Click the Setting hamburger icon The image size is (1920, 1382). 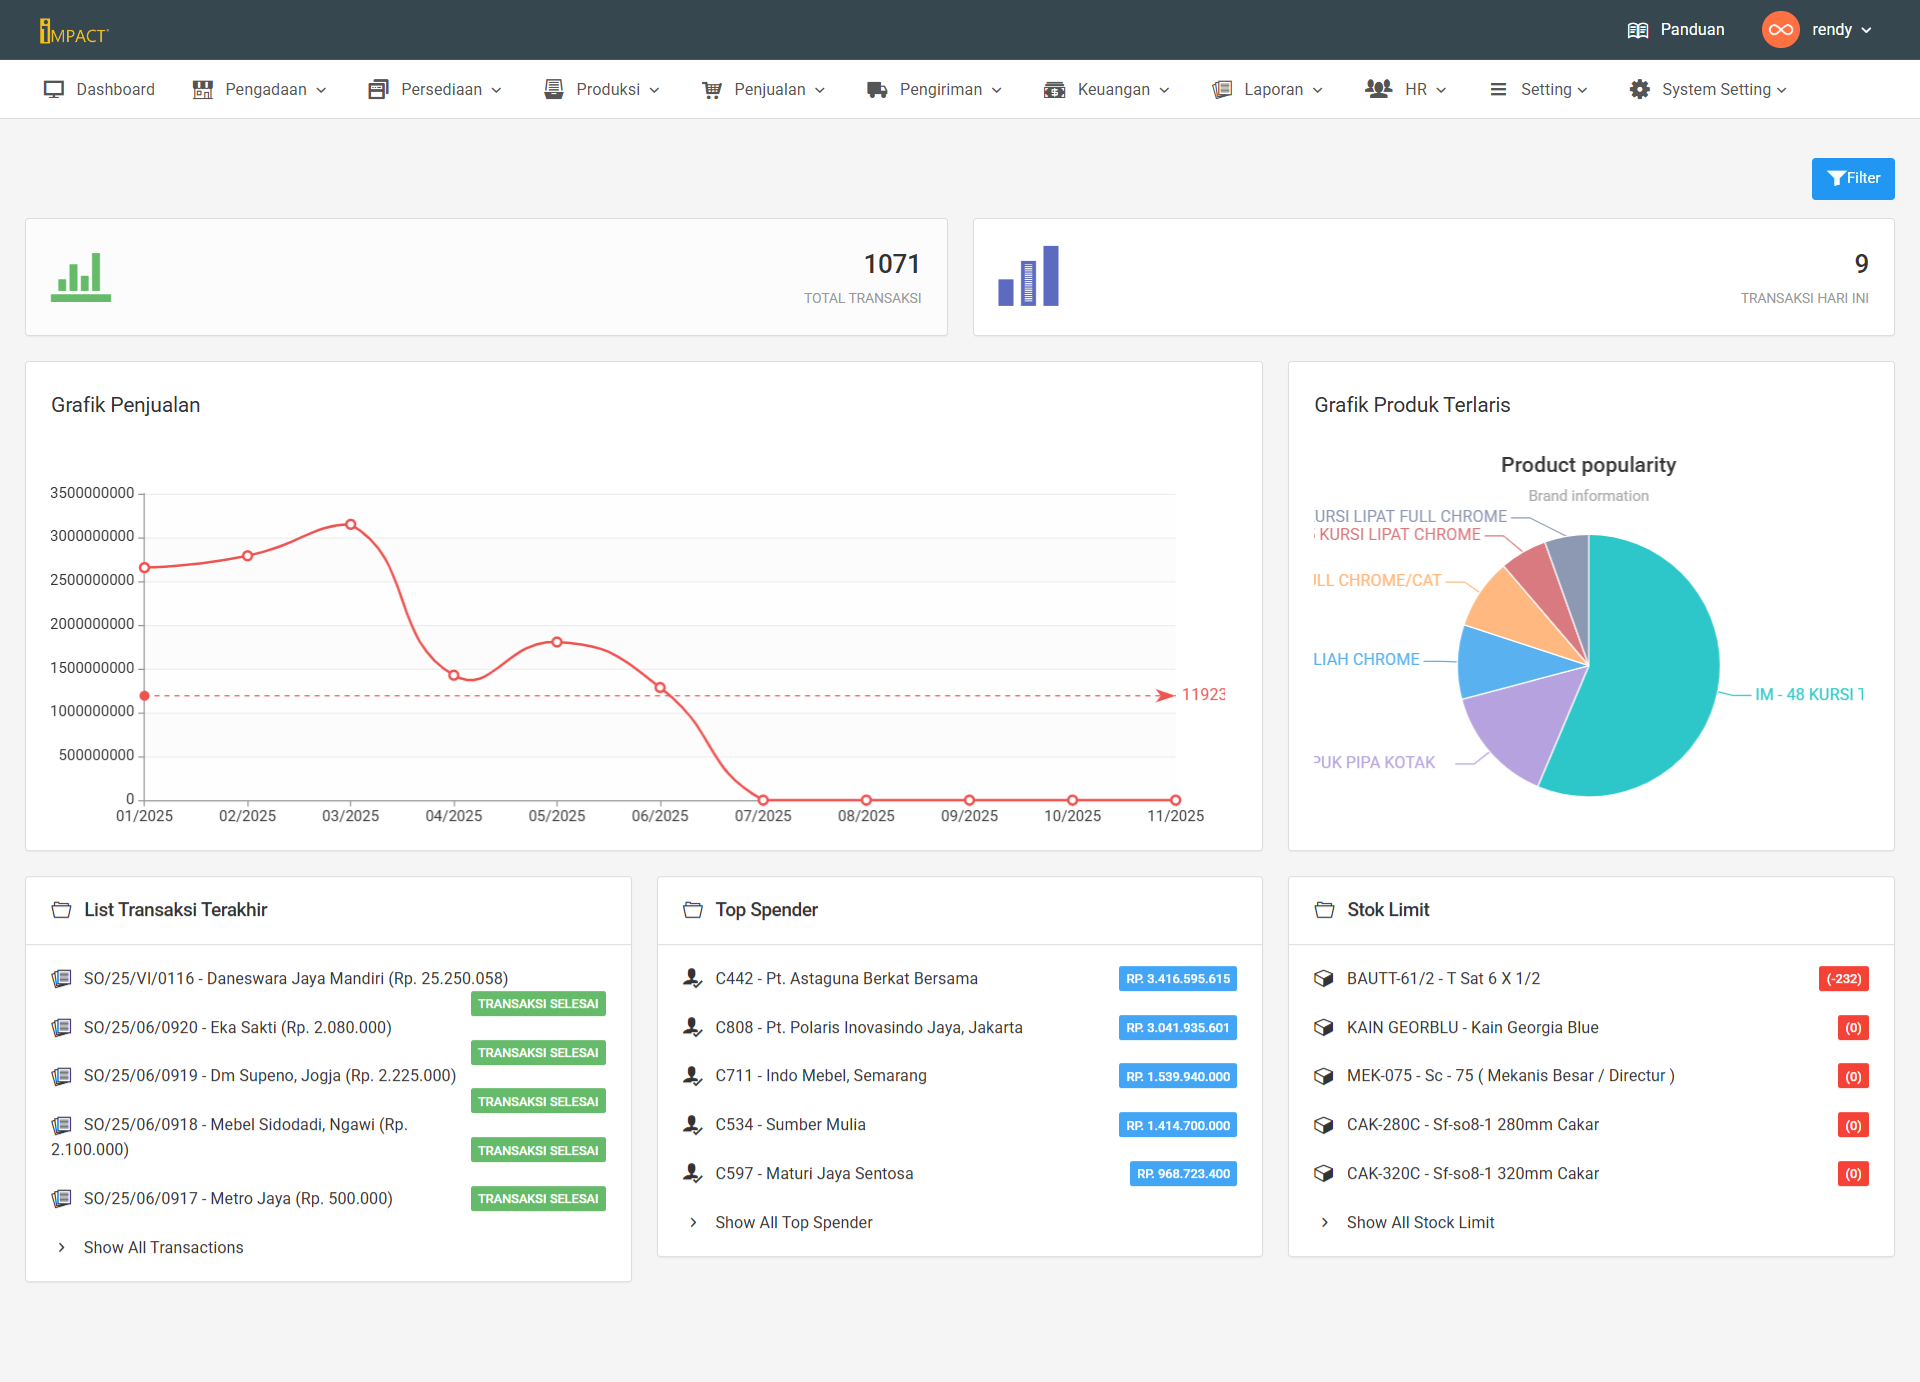[1498, 90]
